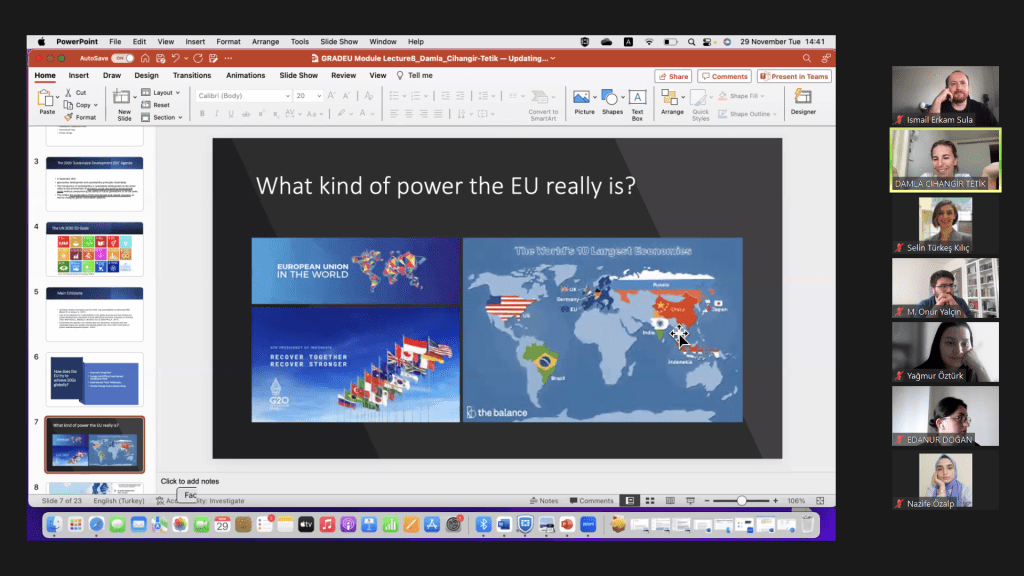1024x576 pixels.
Task: Click the Home icon in title bar
Action: point(145,59)
